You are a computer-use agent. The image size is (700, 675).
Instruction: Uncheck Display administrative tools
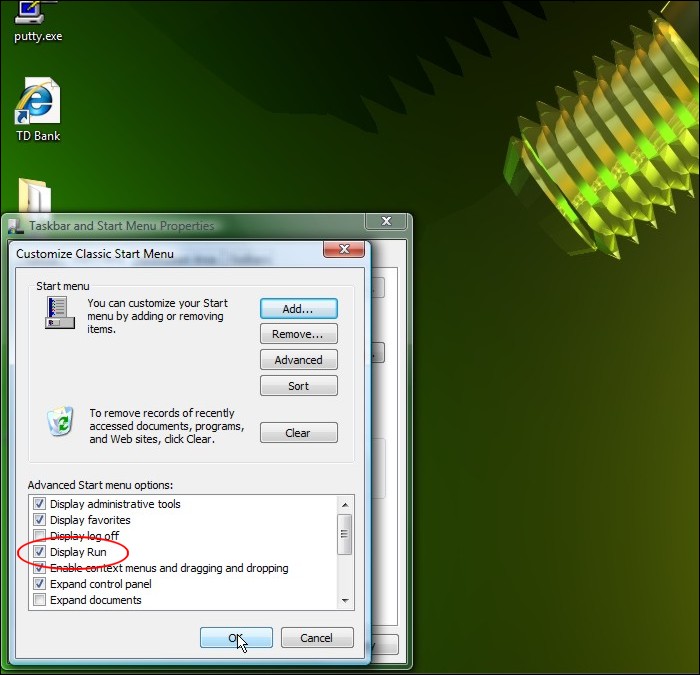(40, 504)
